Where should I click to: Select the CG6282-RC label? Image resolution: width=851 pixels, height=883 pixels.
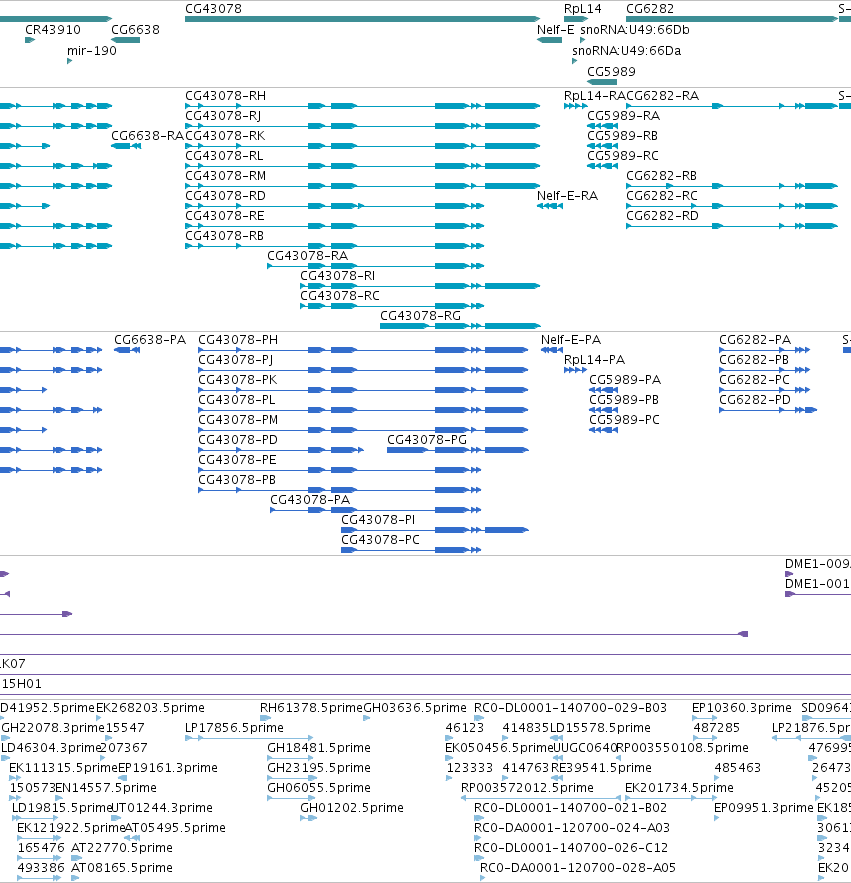click(x=662, y=196)
